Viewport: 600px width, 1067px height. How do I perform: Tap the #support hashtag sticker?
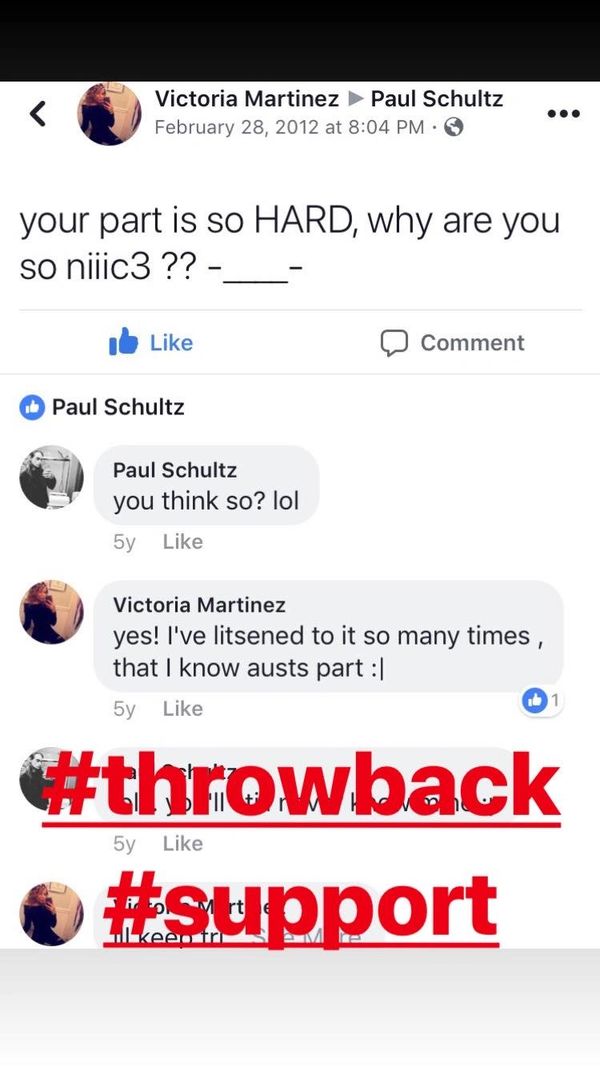[301, 908]
